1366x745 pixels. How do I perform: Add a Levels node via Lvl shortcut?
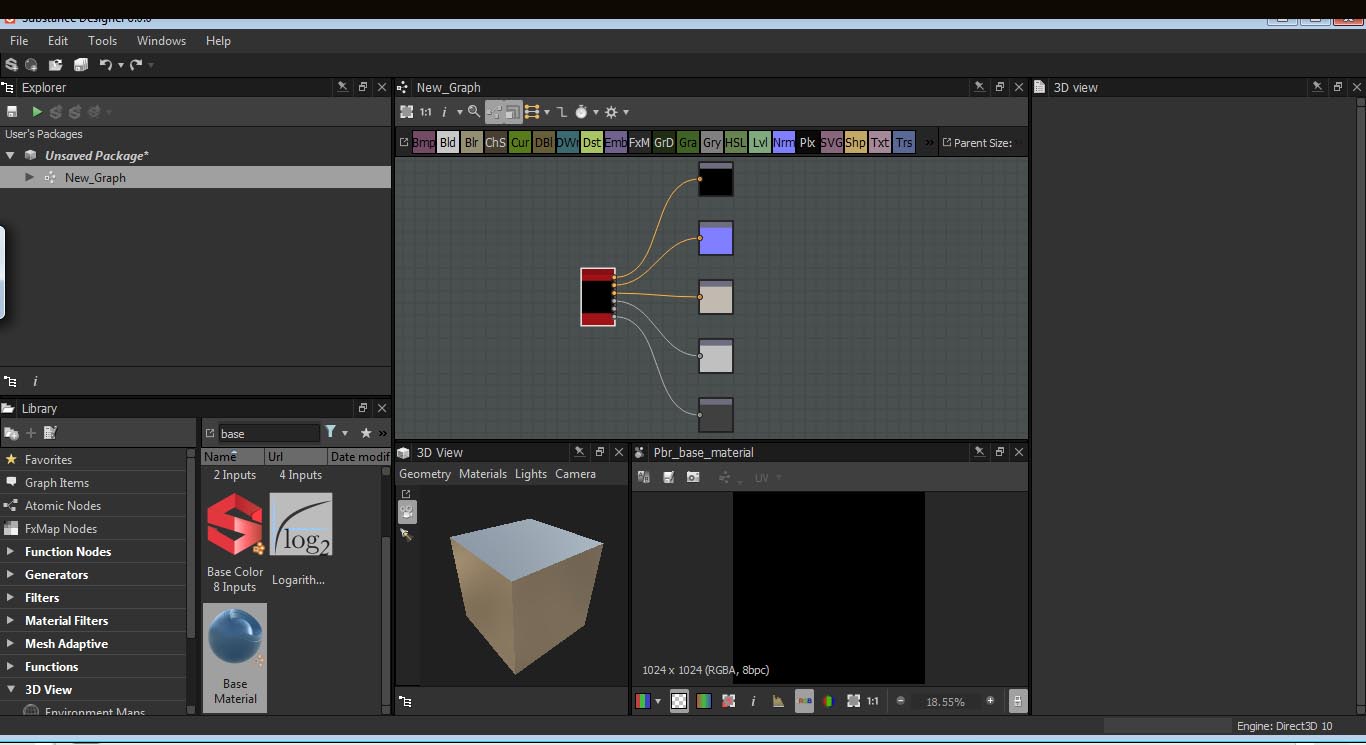(760, 143)
